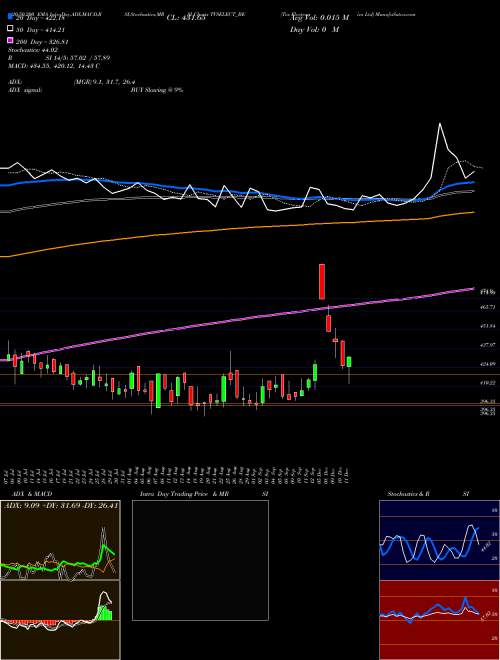Select the '200 Day - 326.81' legend text
This screenshot has width=500, height=660.
coord(43,42)
